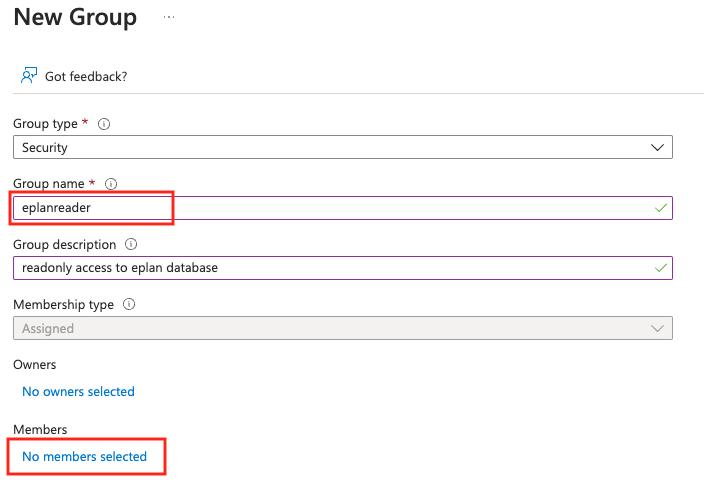Screen dimensions: 704x495
Task: Click green checkmark in Group description field
Action: [659, 268]
